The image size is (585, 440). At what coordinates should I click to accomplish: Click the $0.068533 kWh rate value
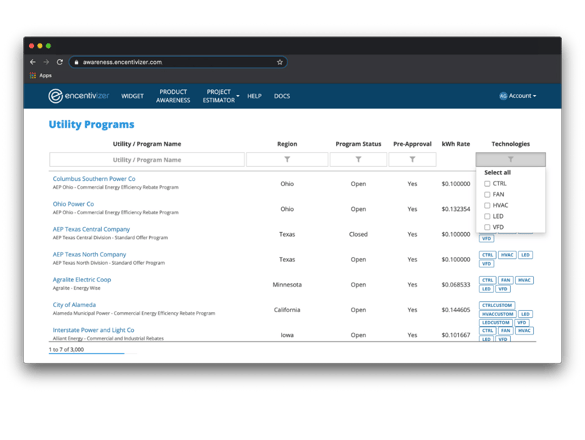point(456,285)
